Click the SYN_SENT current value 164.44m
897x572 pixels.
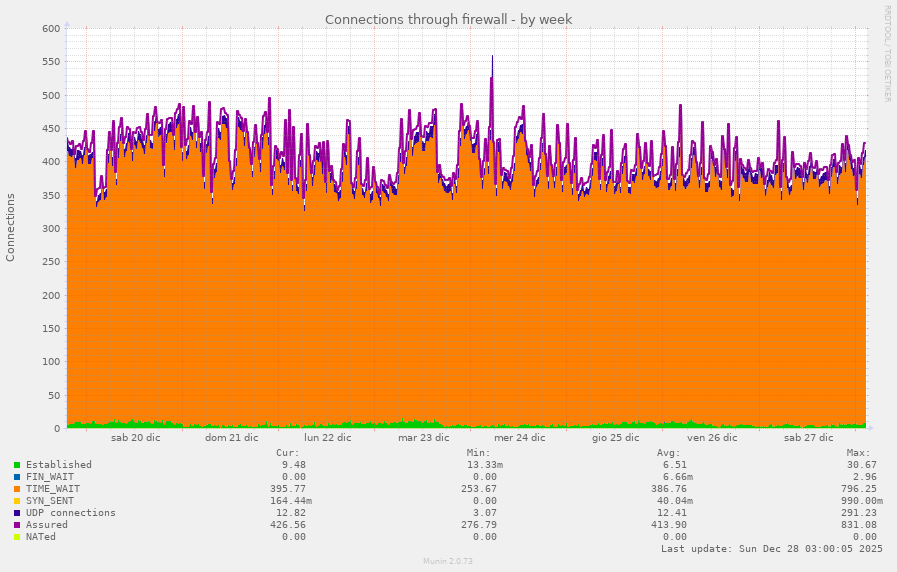291,500
